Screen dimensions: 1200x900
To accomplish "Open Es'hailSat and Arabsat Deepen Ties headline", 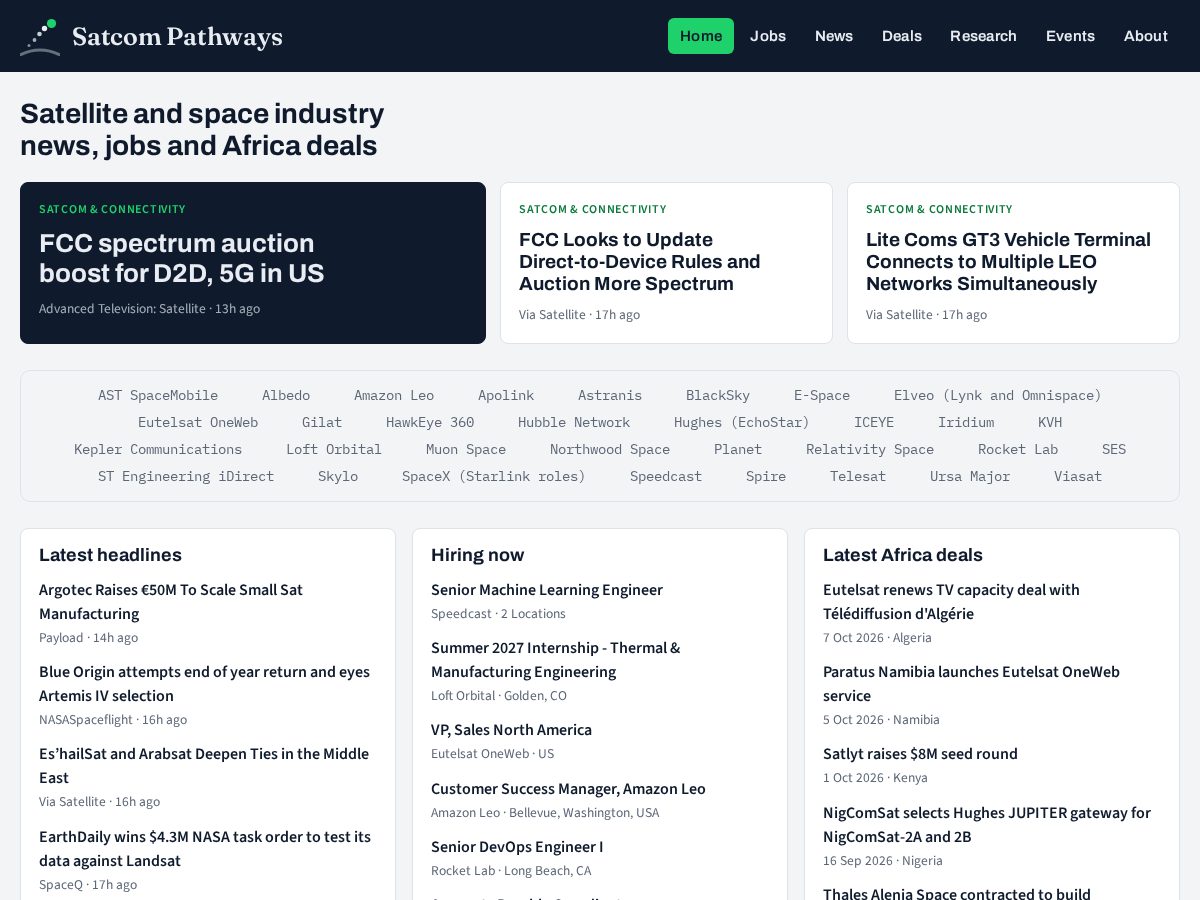I will tap(204, 766).
